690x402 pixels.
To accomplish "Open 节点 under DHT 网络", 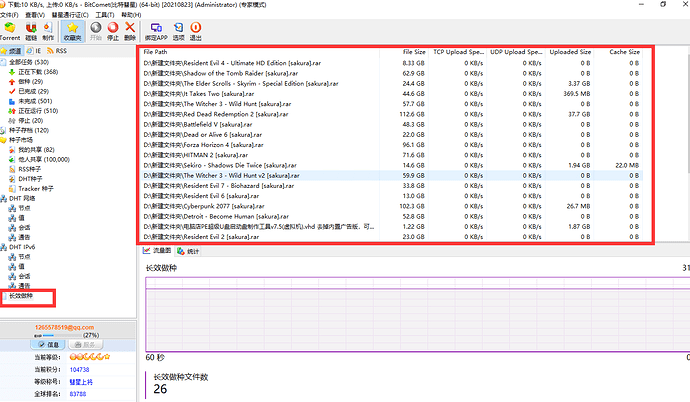I will tap(20, 208).
